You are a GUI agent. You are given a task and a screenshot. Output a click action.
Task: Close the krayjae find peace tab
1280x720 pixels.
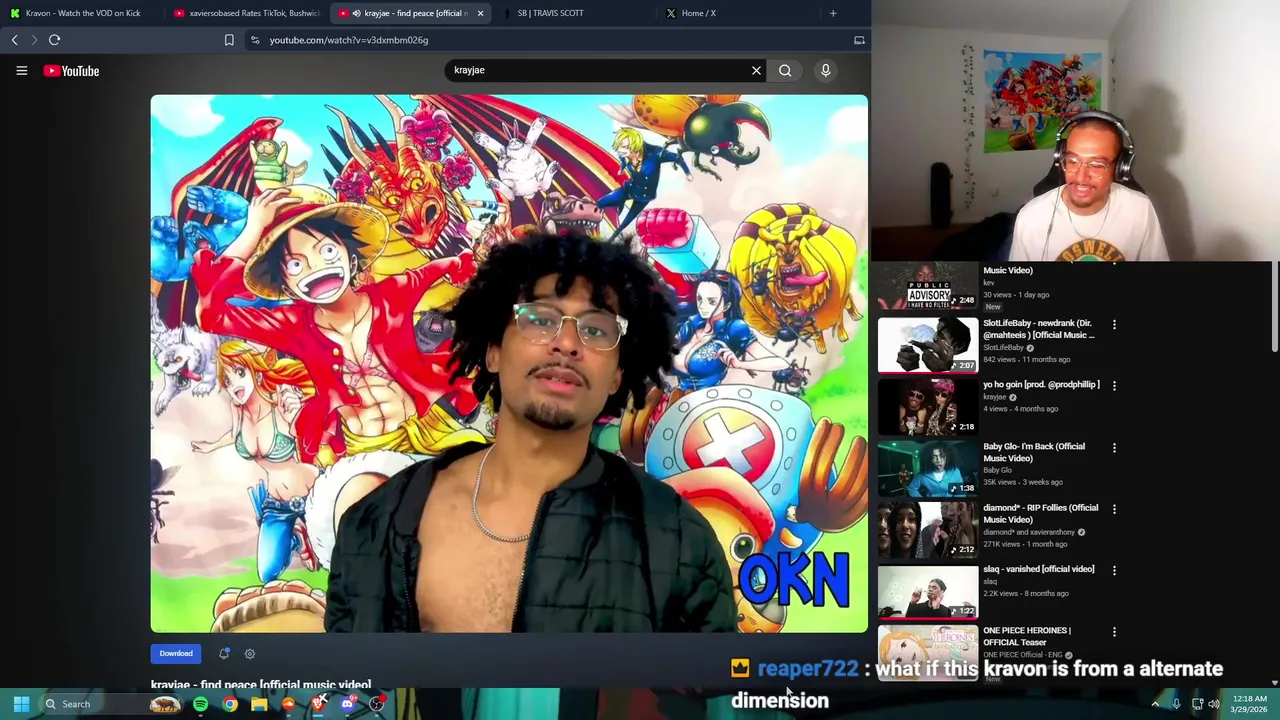click(480, 13)
